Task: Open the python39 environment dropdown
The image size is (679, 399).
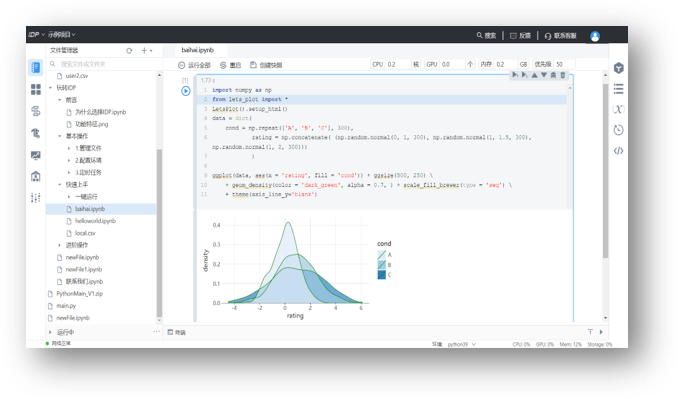Action: pos(462,344)
